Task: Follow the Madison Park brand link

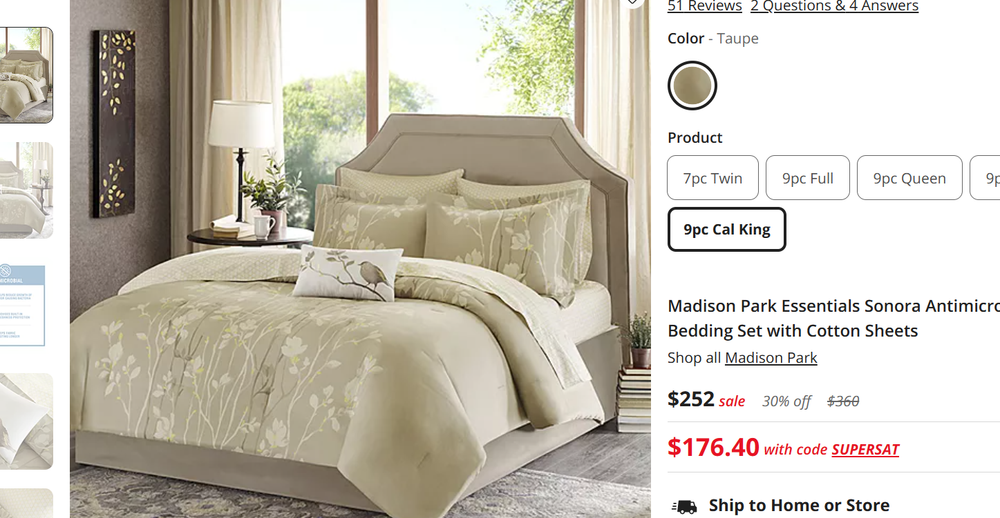Action: (771, 358)
